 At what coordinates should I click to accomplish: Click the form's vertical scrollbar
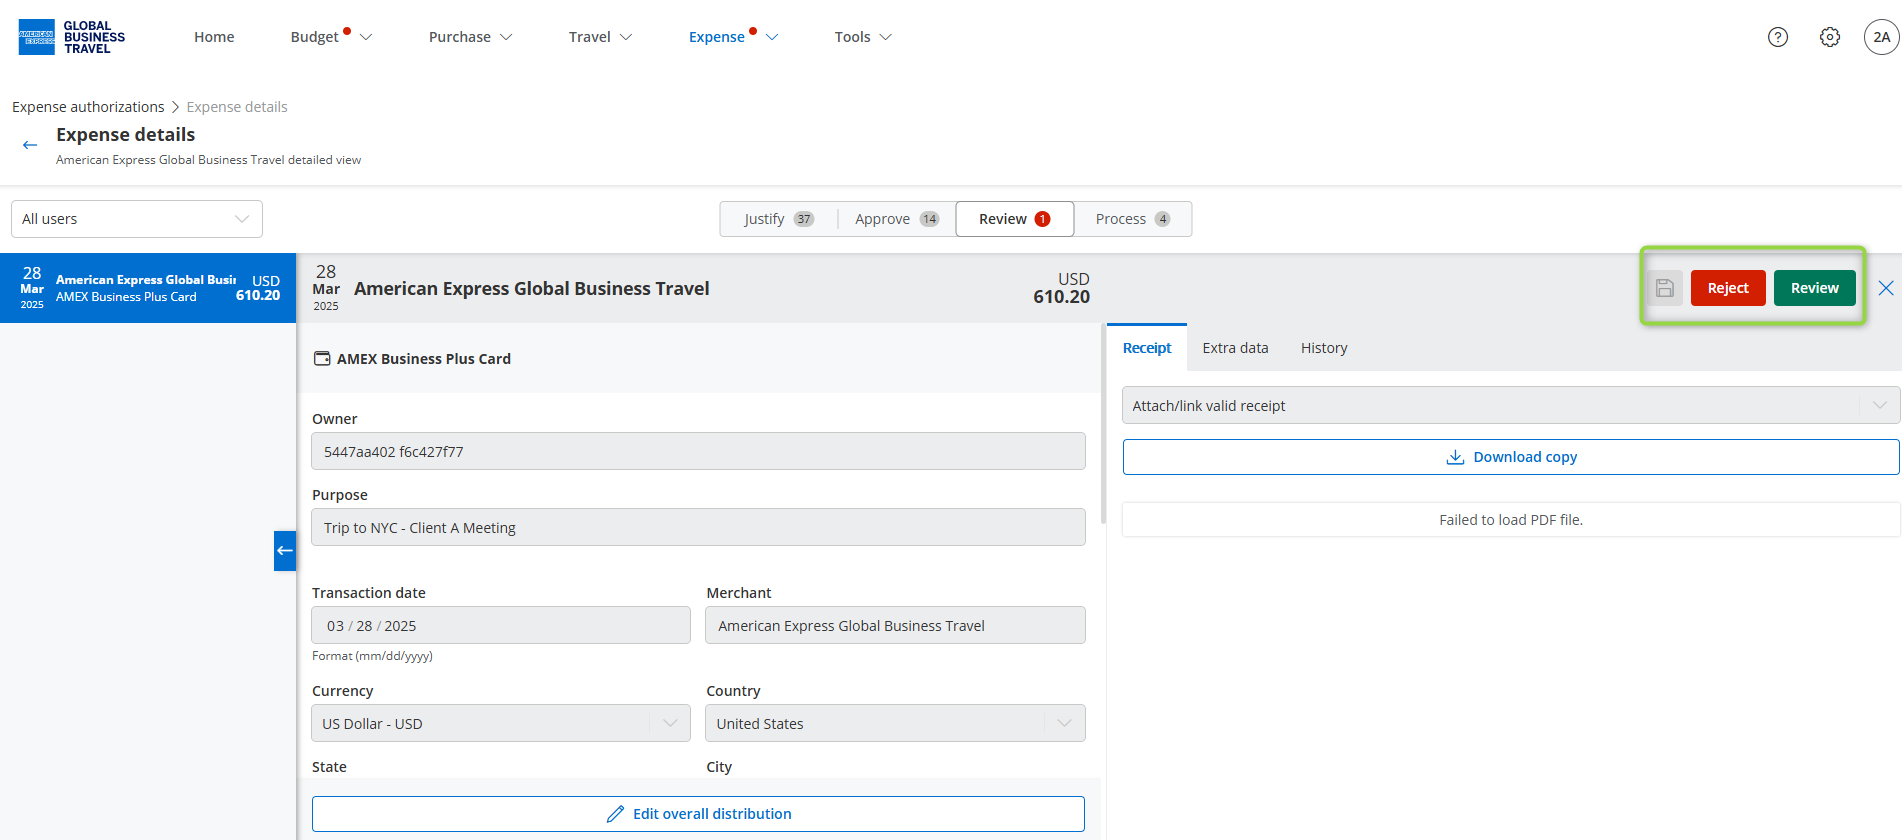pyautogui.click(x=1103, y=423)
